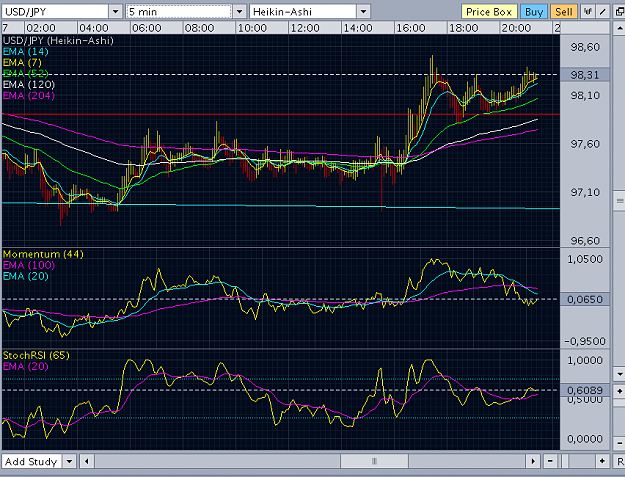Screen dimensions: 625x477
Task: Open the Add Study dropdown arrow
Action: 69,461
